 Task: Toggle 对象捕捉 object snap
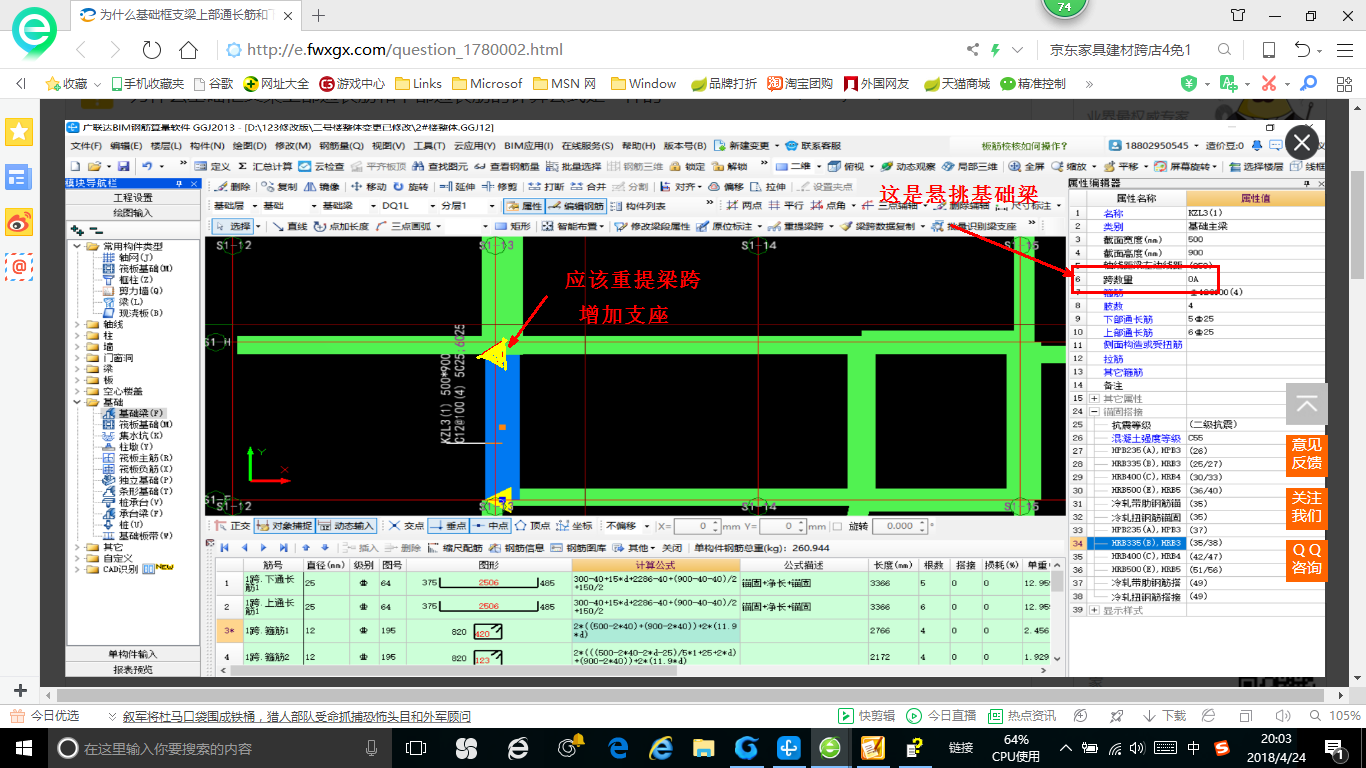click(284, 526)
